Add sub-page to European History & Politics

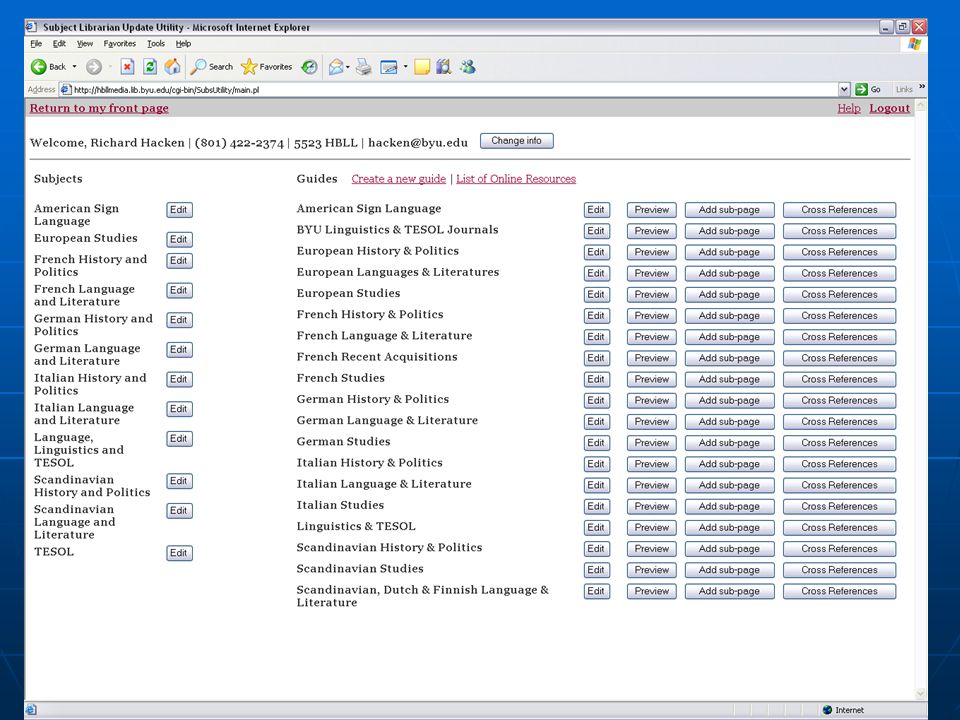[729, 252]
